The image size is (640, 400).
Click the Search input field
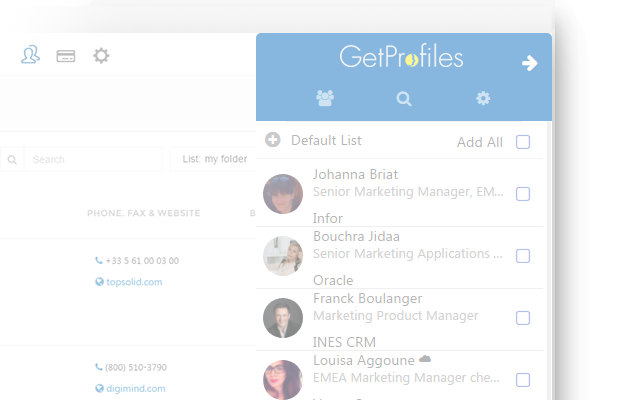[92, 159]
